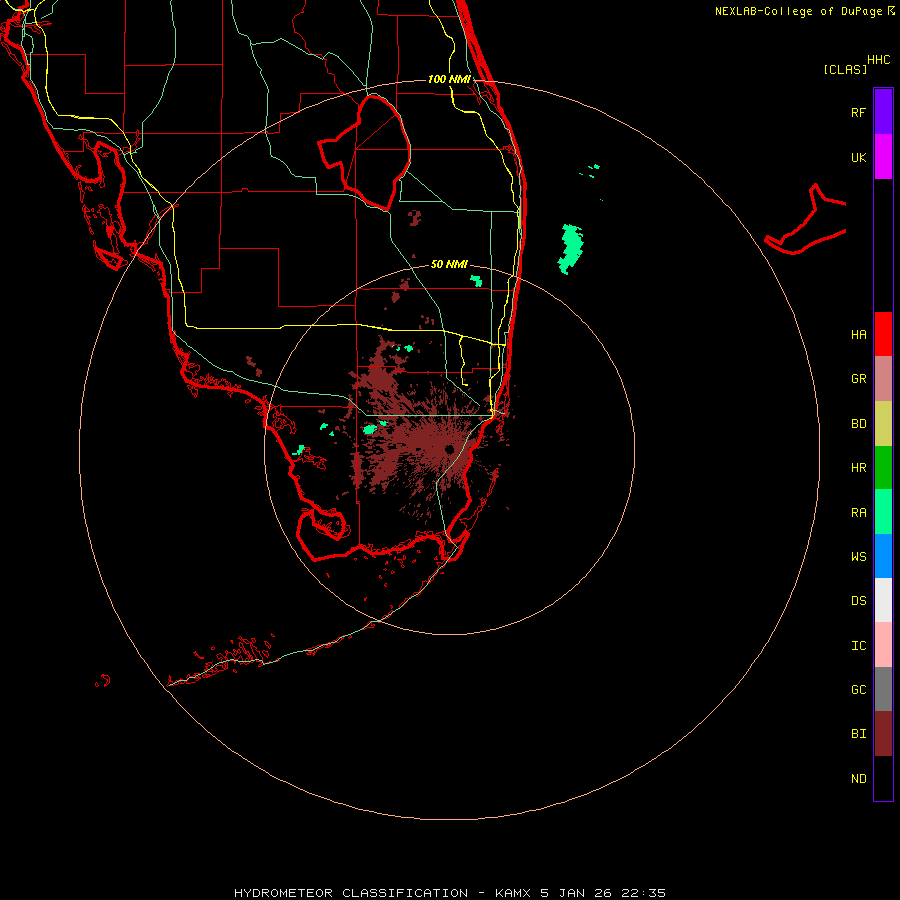Select the yellow BD legend swatch
The image size is (900, 900).
(x=883, y=424)
